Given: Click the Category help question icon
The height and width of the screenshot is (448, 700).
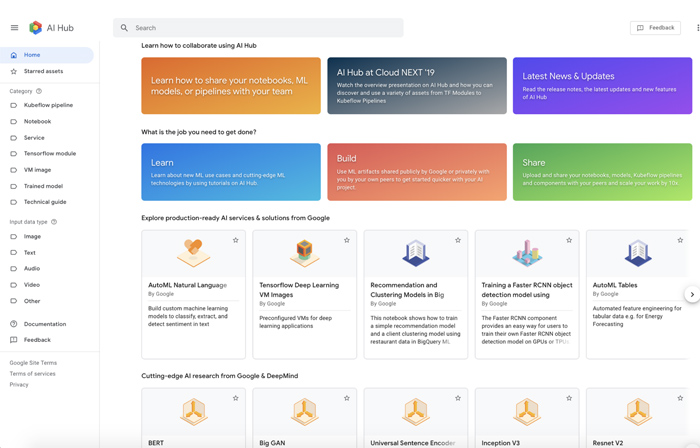Looking at the screenshot, I should 39,91.
